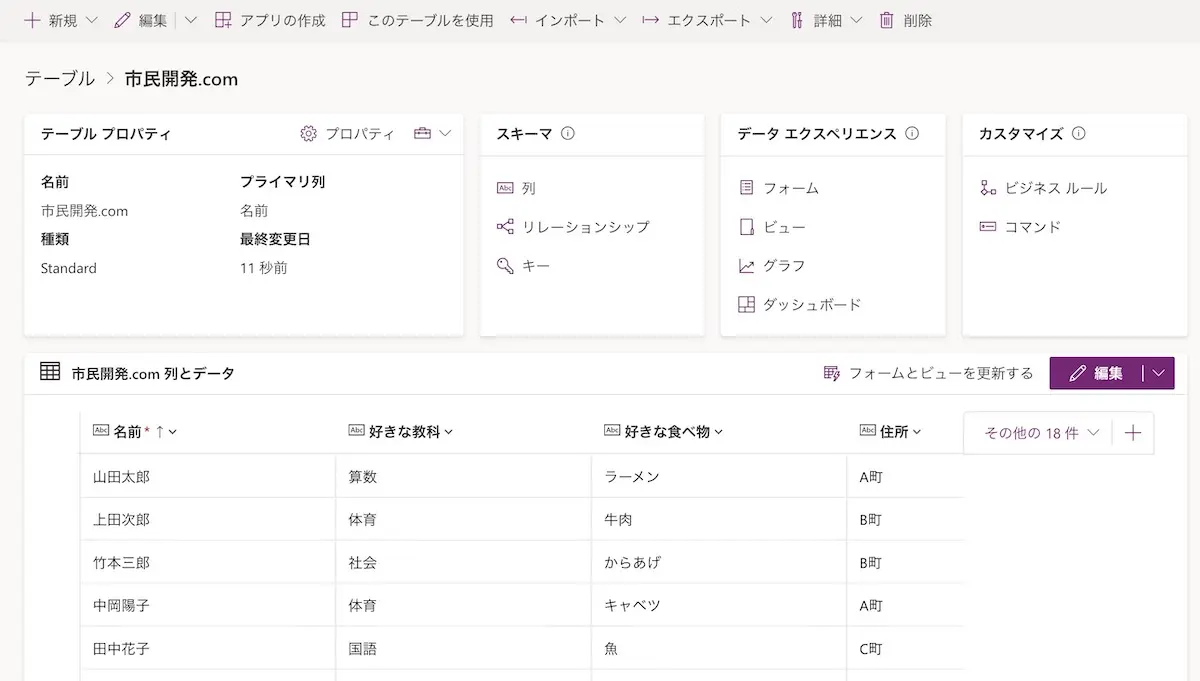Click the plus icon to add column
Screen dimensions: 1200x681
[1133, 433]
